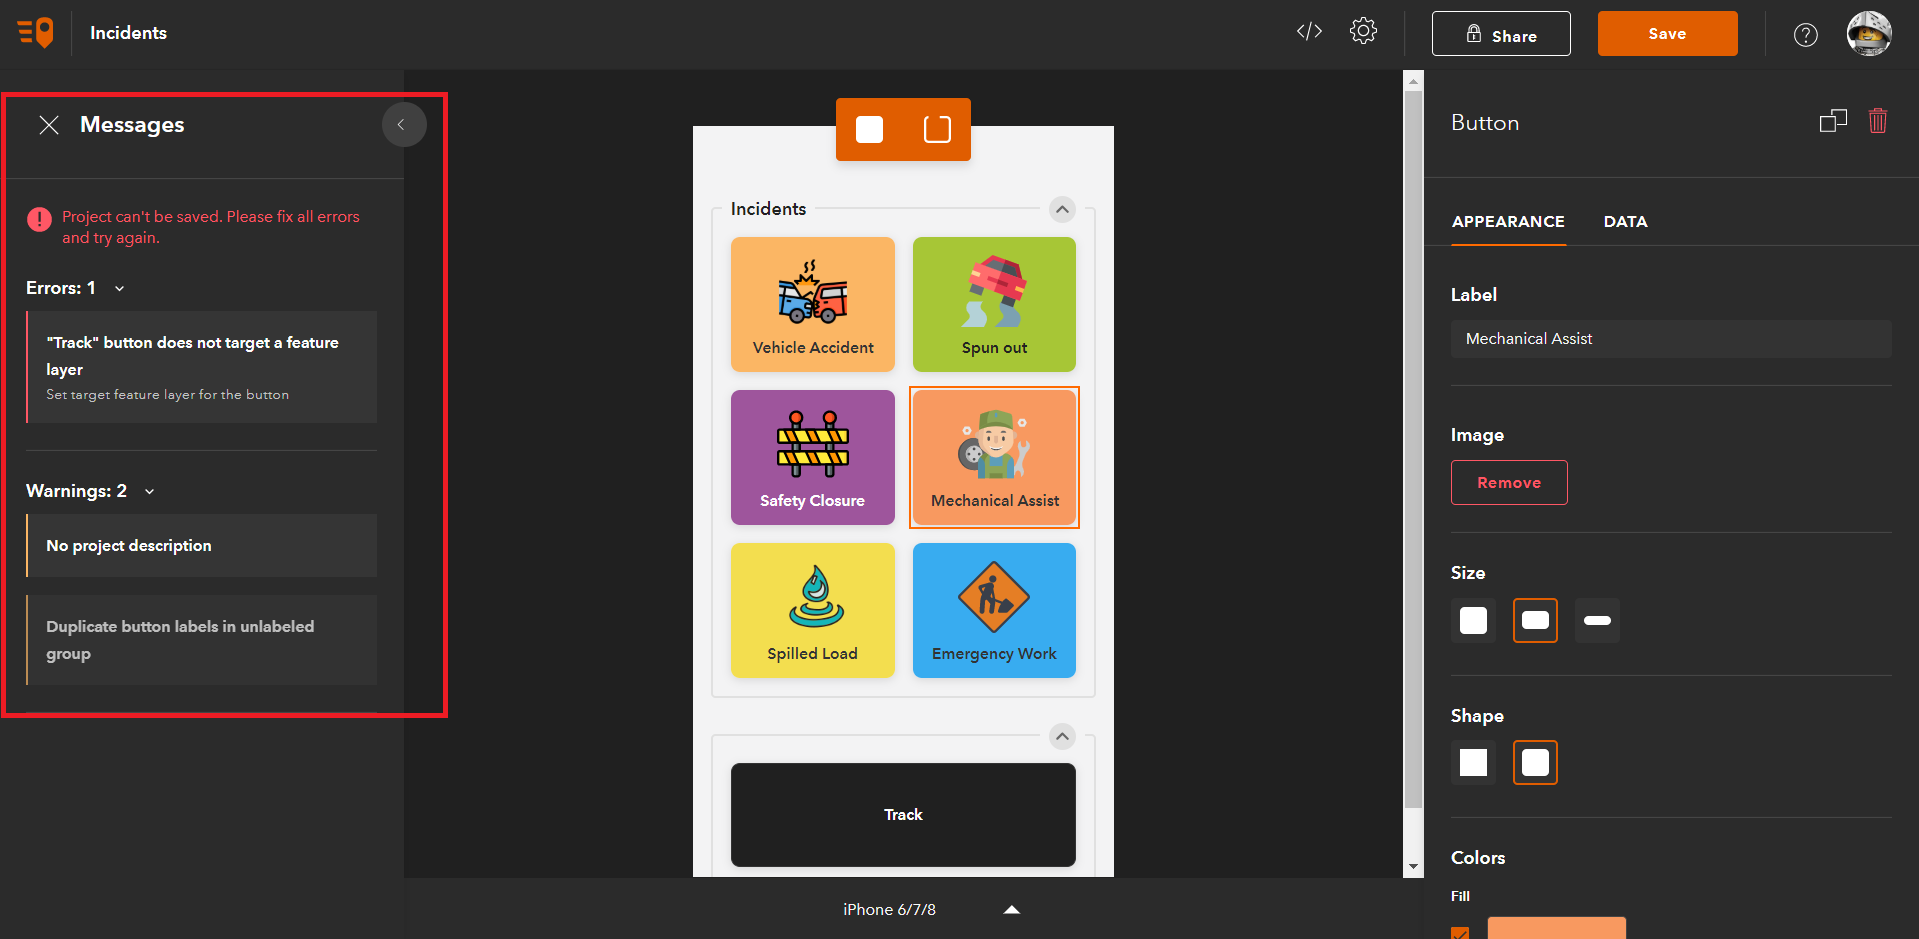Add a single button from the orange toolbar
This screenshot has height=939, width=1919.
[x=869, y=129]
